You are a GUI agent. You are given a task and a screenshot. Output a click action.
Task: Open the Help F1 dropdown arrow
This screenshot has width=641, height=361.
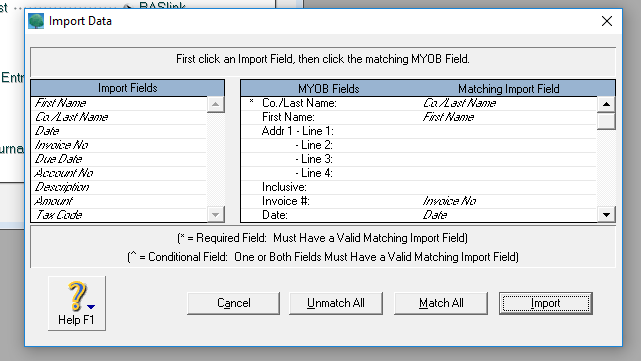click(91, 306)
